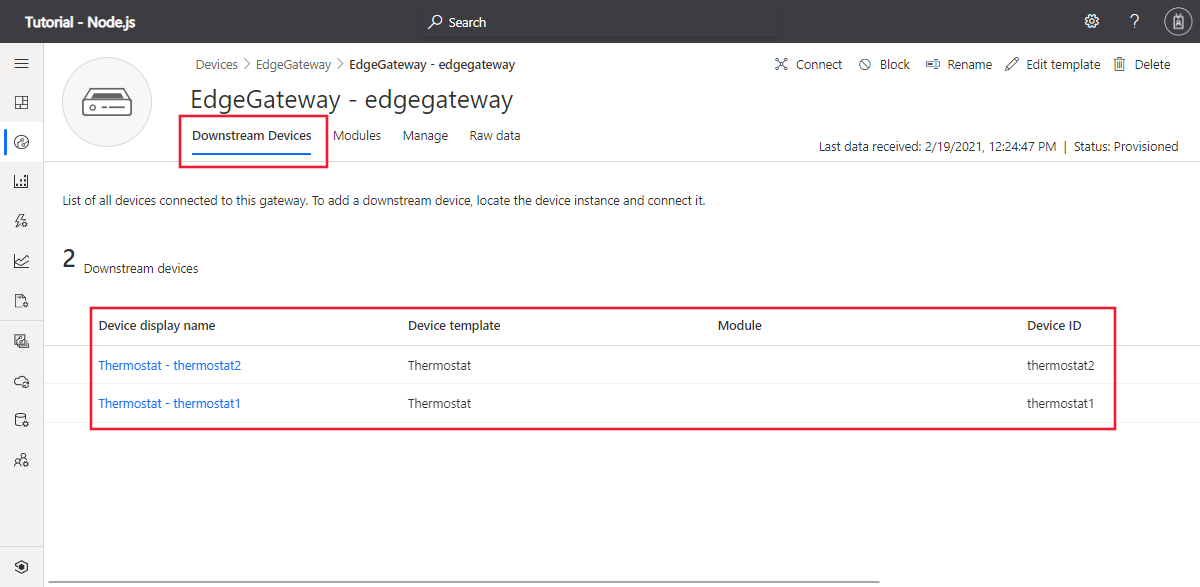Open settings gear in top bar
Screen dimensions: 1200x587
click(x=1092, y=21)
